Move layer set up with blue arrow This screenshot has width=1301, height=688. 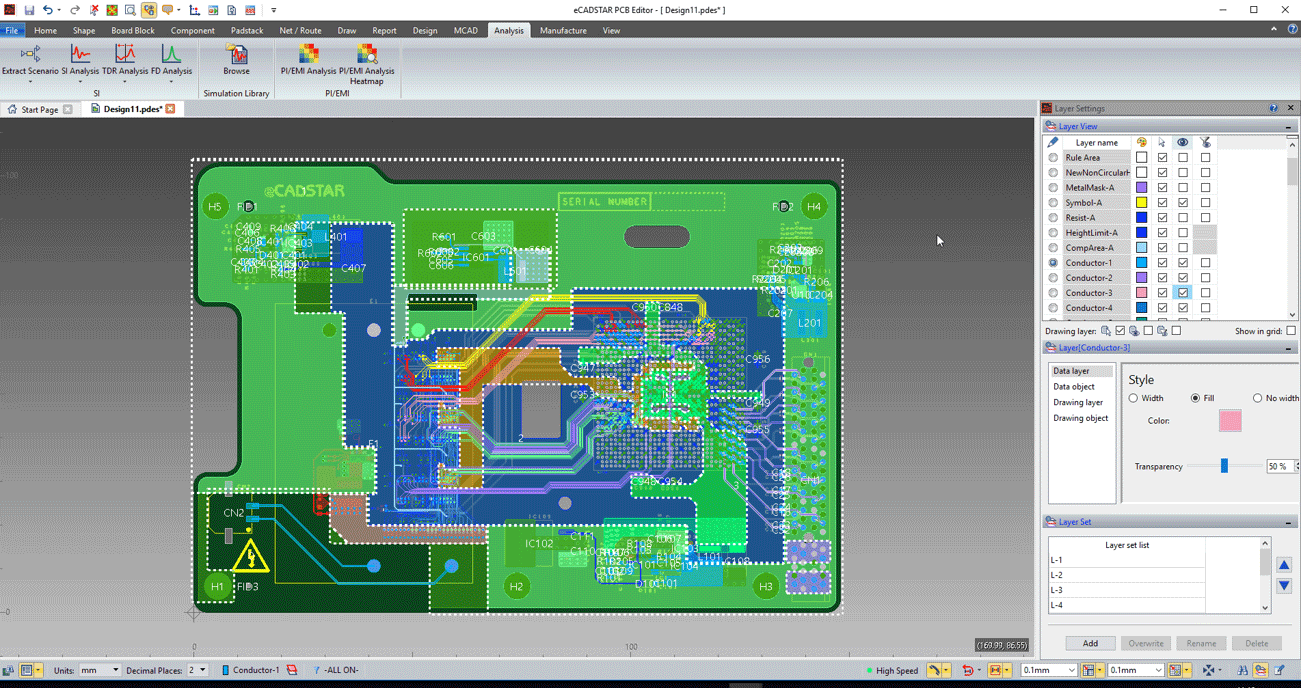click(1284, 565)
